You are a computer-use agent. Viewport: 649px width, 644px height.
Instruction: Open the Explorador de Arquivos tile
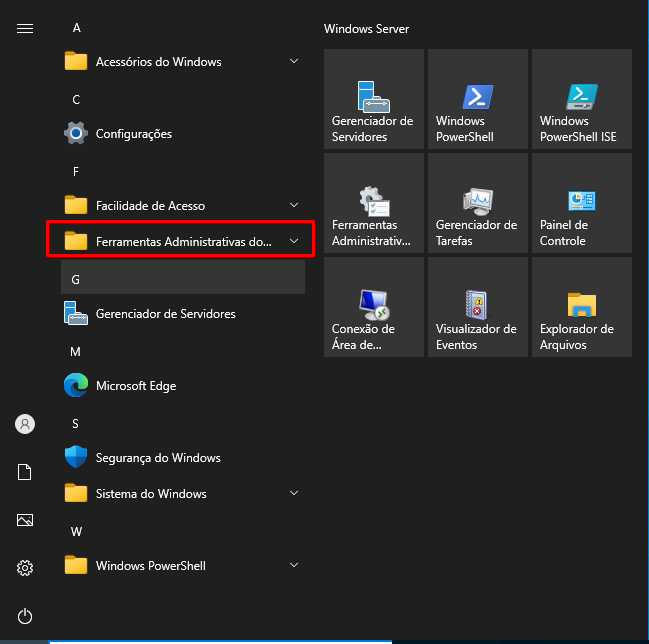(582, 307)
